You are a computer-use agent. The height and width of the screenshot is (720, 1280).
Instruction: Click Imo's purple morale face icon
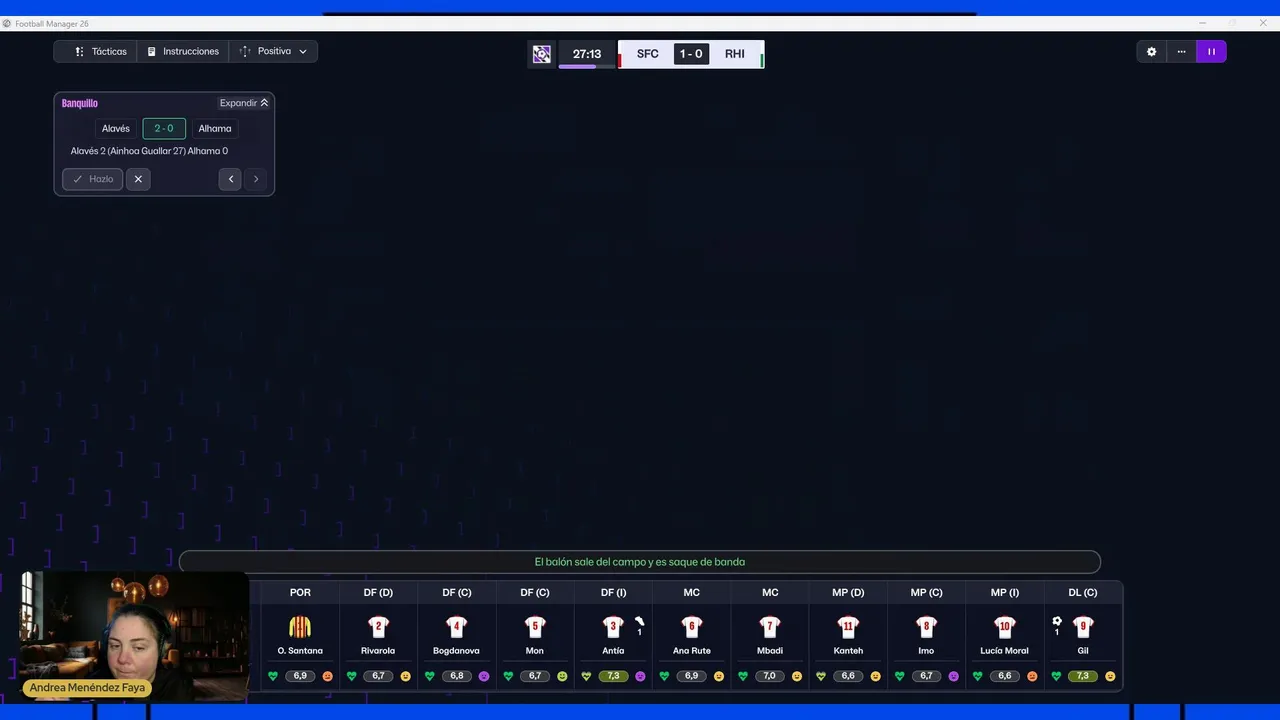[x=953, y=676]
